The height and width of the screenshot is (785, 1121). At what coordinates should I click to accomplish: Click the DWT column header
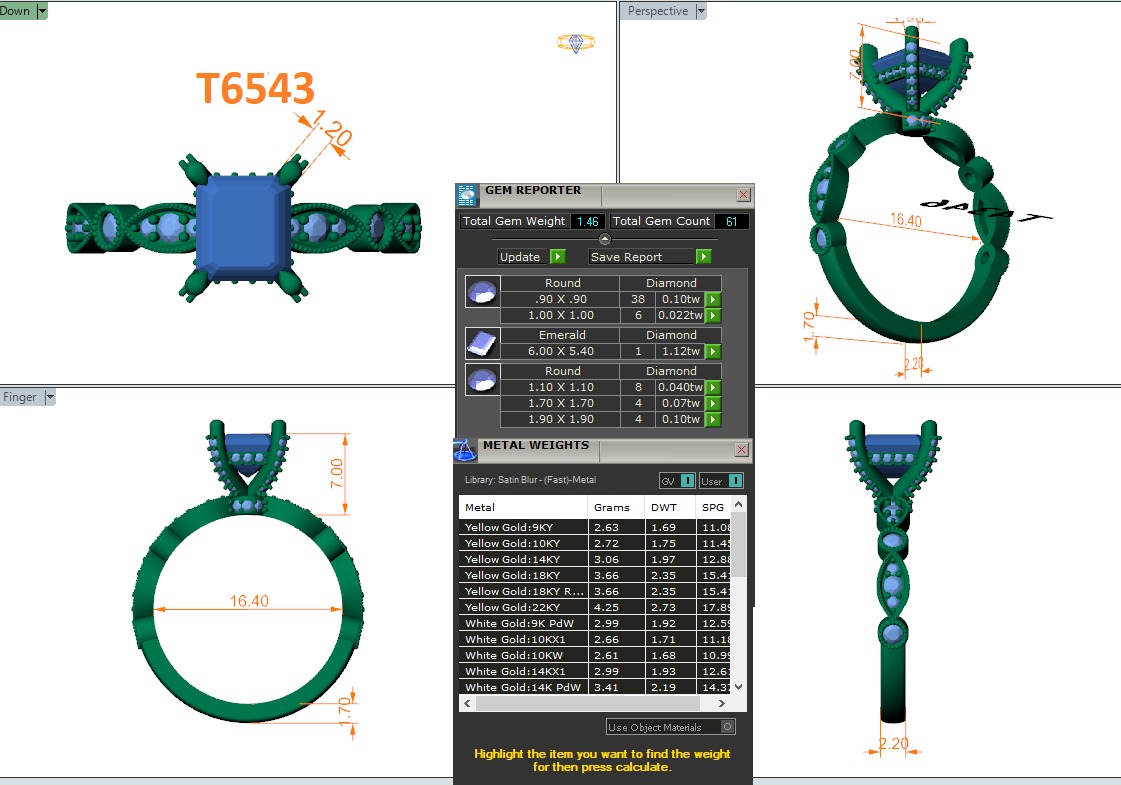pyautogui.click(x=670, y=507)
